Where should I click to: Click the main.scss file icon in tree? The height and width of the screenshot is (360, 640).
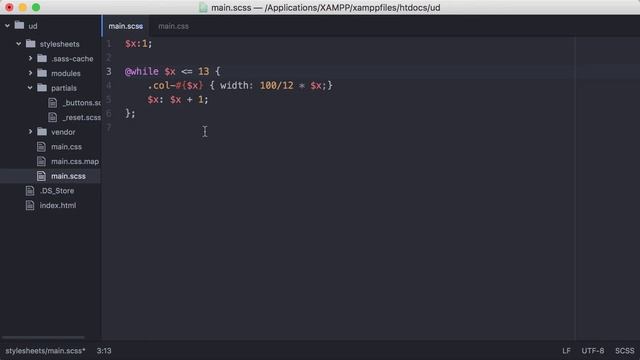pos(41,176)
